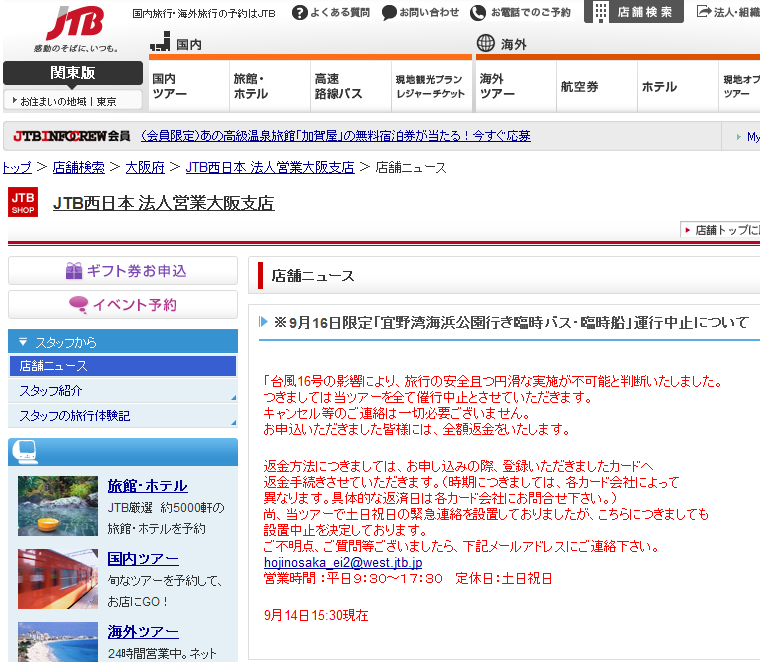The image size is (760, 662).
Task: Go to 店舗検索 breadcrumb link
Action: pos(79,168)
